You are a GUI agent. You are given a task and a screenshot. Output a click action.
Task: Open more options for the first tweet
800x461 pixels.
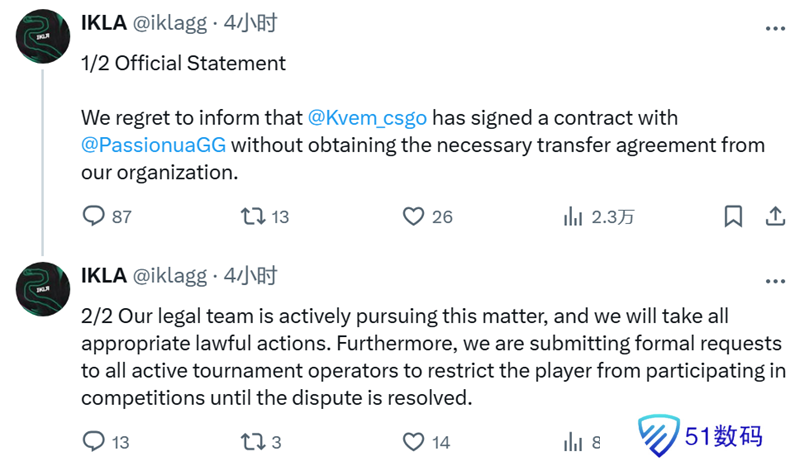[774, 23]
